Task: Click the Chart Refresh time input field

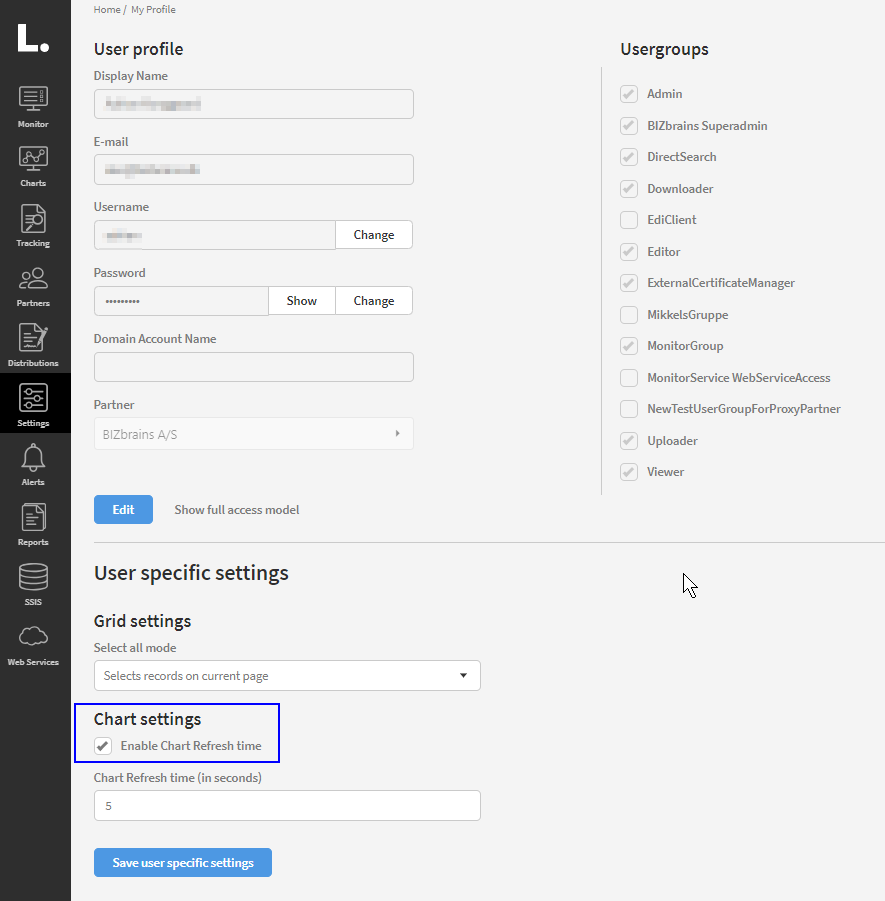Action: [x=287, y=805]
